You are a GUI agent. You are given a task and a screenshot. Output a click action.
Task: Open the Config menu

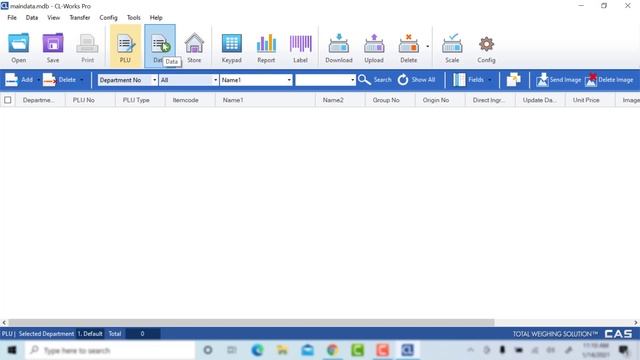point(108,18)
